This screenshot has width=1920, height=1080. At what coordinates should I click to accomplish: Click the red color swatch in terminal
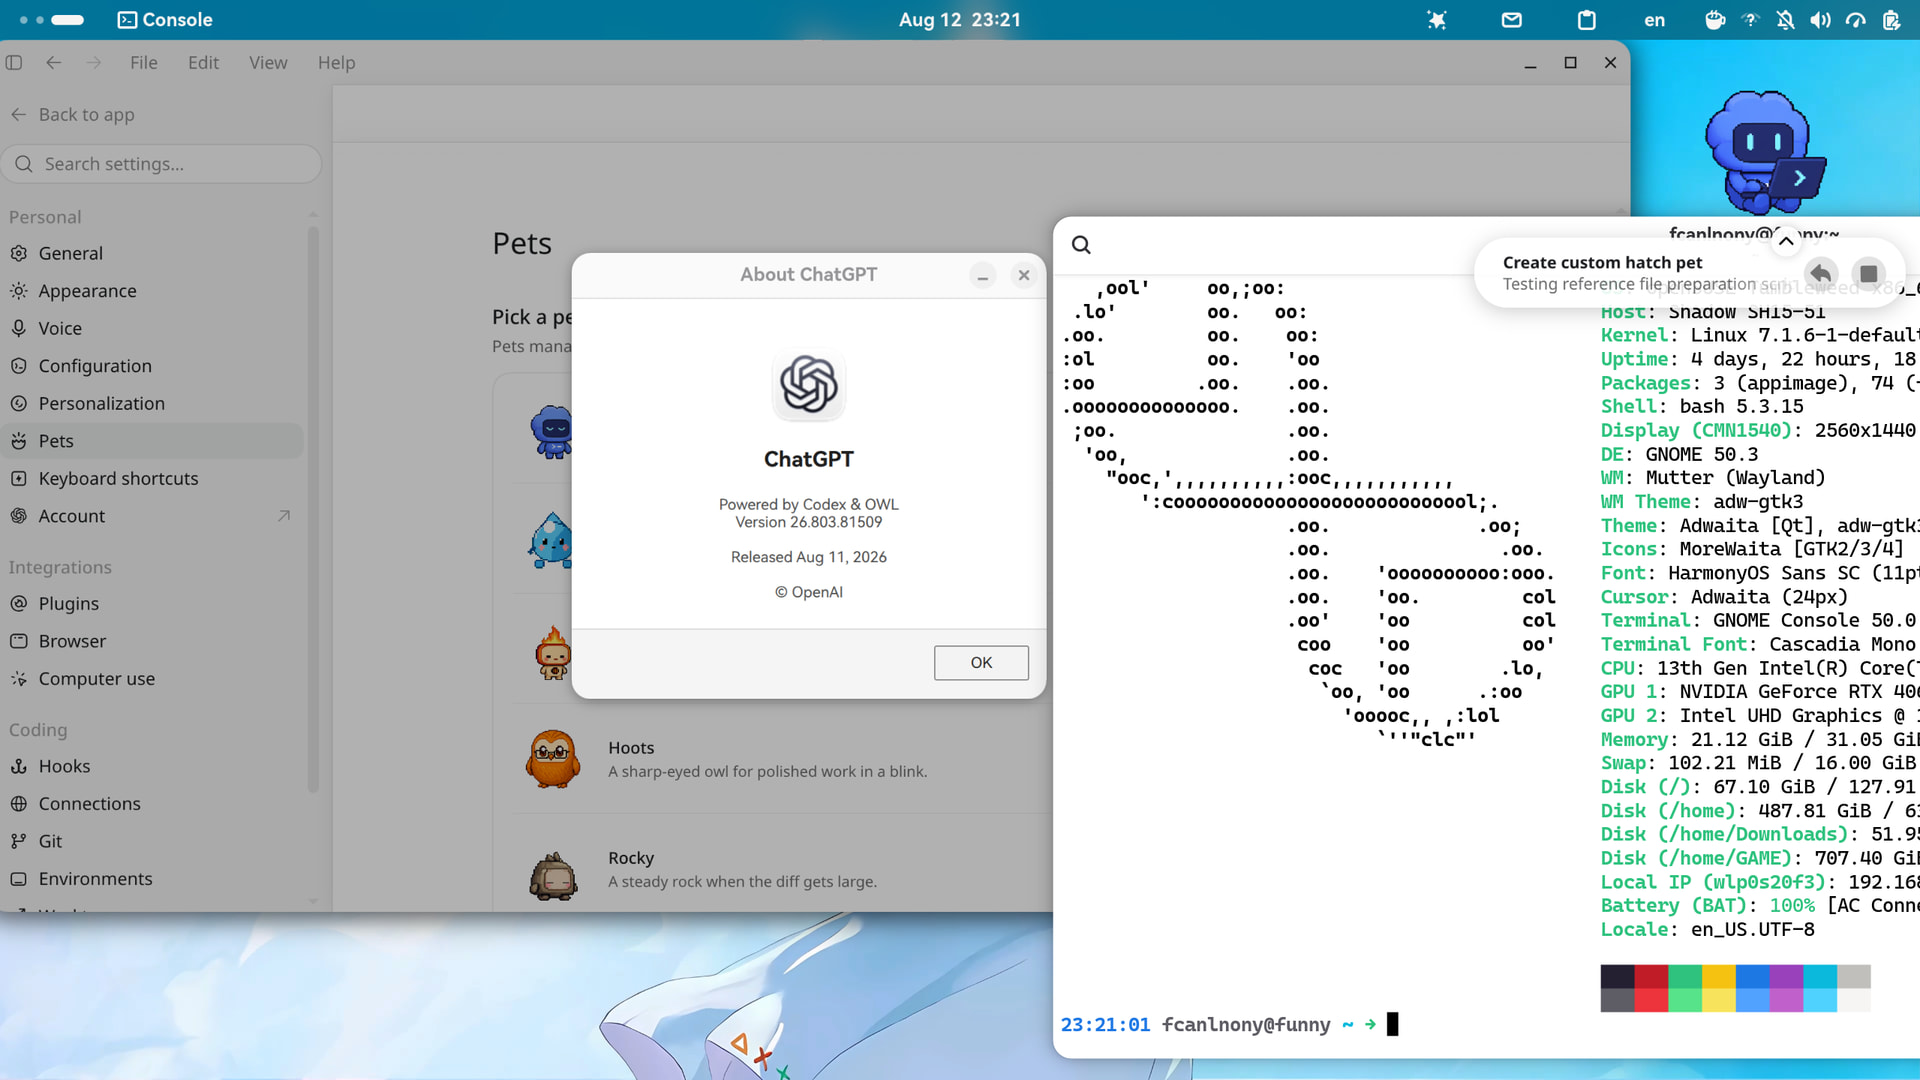pos(1651,976)
